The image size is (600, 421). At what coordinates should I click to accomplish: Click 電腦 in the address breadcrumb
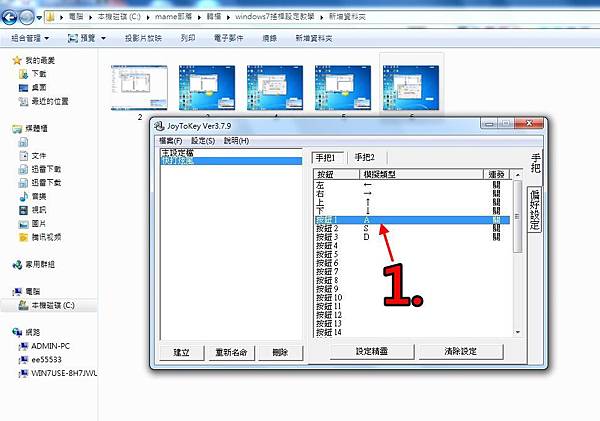(x=76, y=17)
